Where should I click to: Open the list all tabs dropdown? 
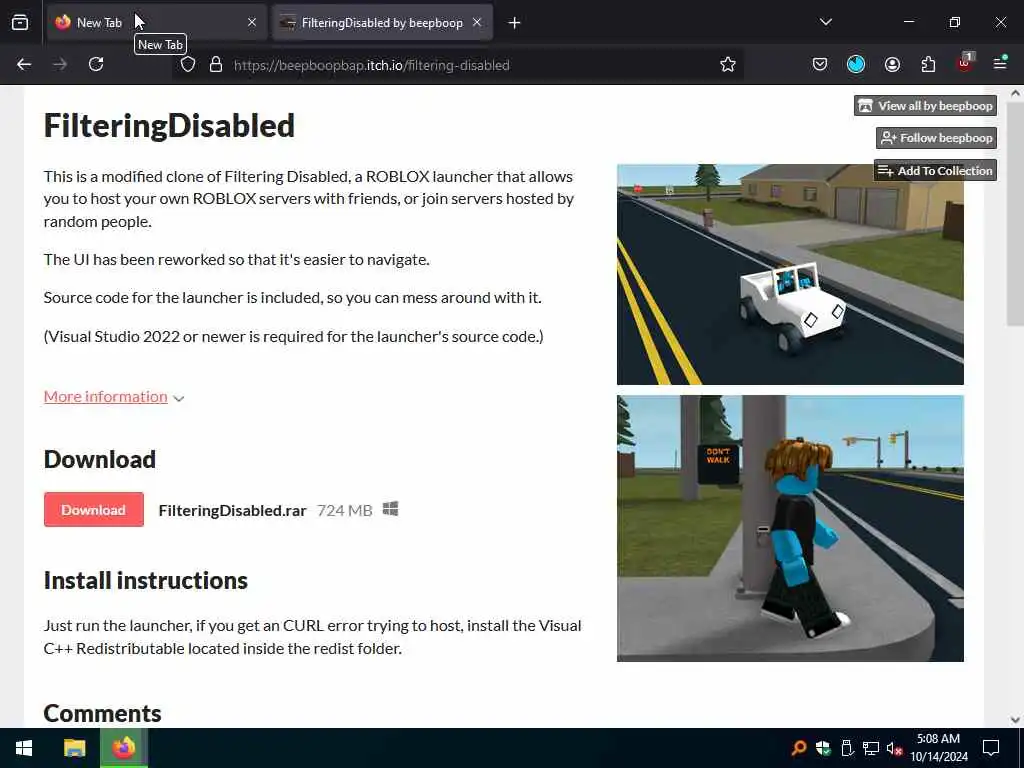point(826,23)
